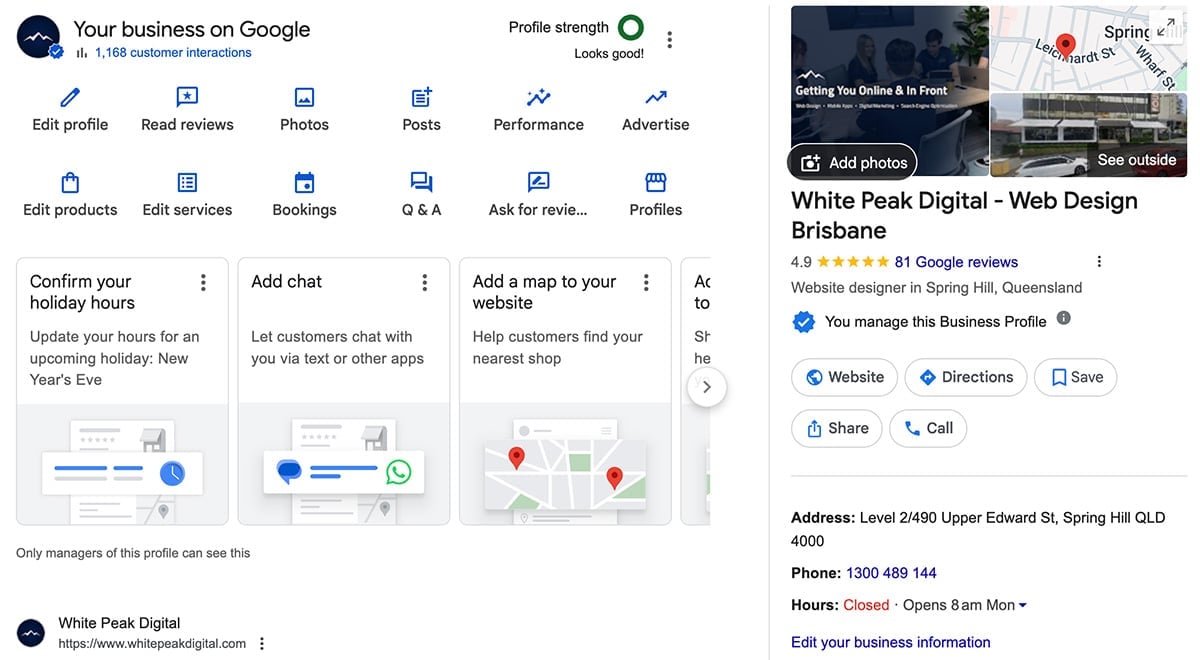Open the Edit services tab
The height and width of the screenshot is (660, 1200).
186,183
